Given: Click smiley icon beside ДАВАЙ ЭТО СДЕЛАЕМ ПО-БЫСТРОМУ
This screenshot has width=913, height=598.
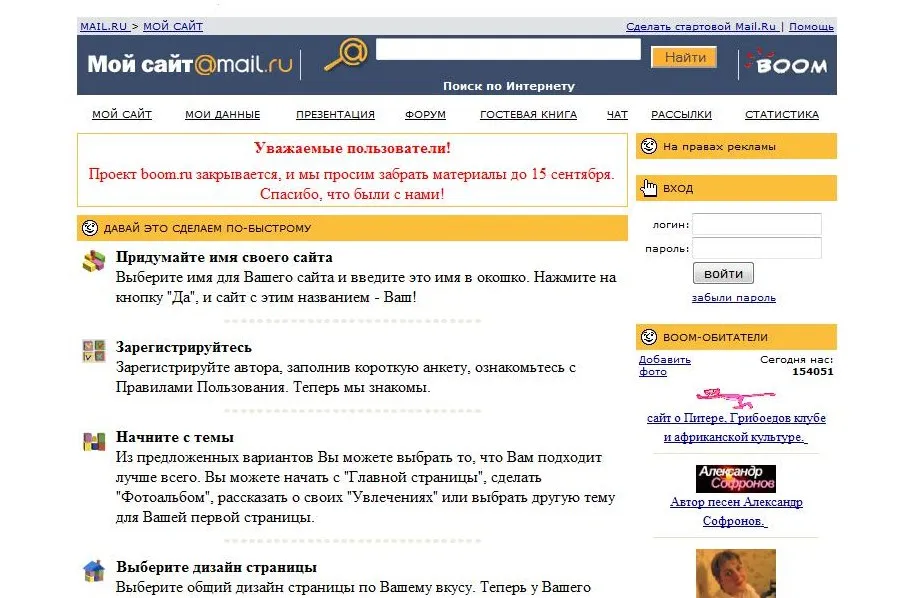Looking at the screenshot, I should click(x=90, y=228).
